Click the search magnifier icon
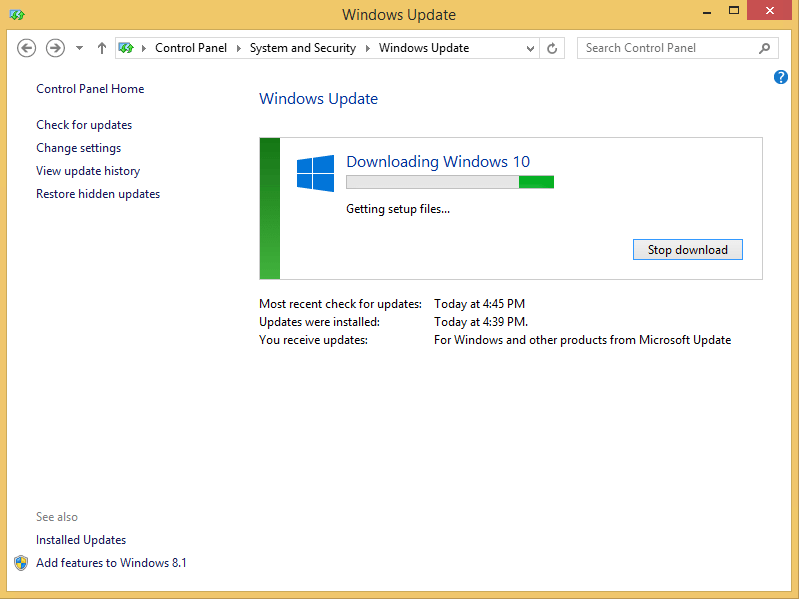Screen dimensions: 799x599 coord(764,48)
